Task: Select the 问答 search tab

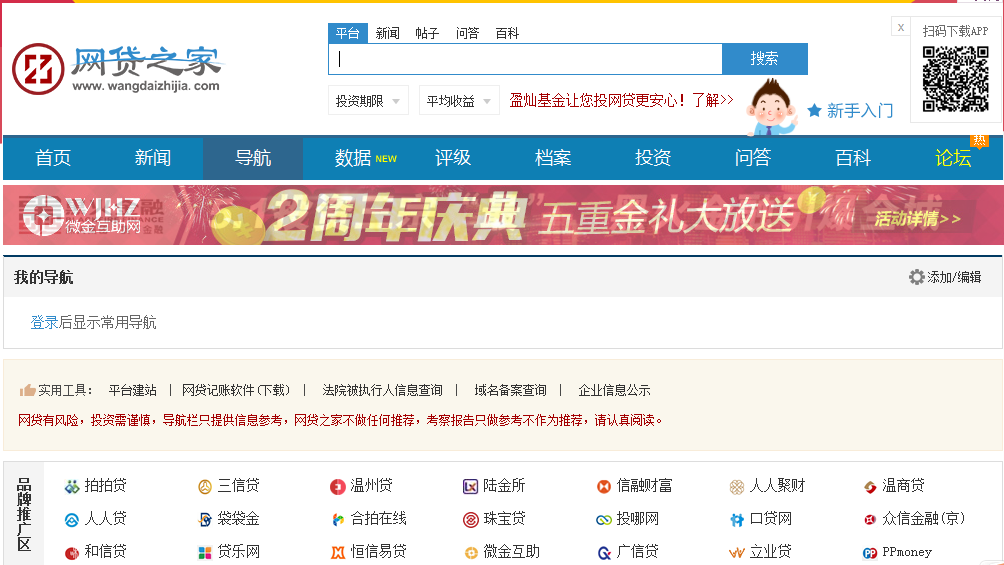Action: (x=467, y=33)
